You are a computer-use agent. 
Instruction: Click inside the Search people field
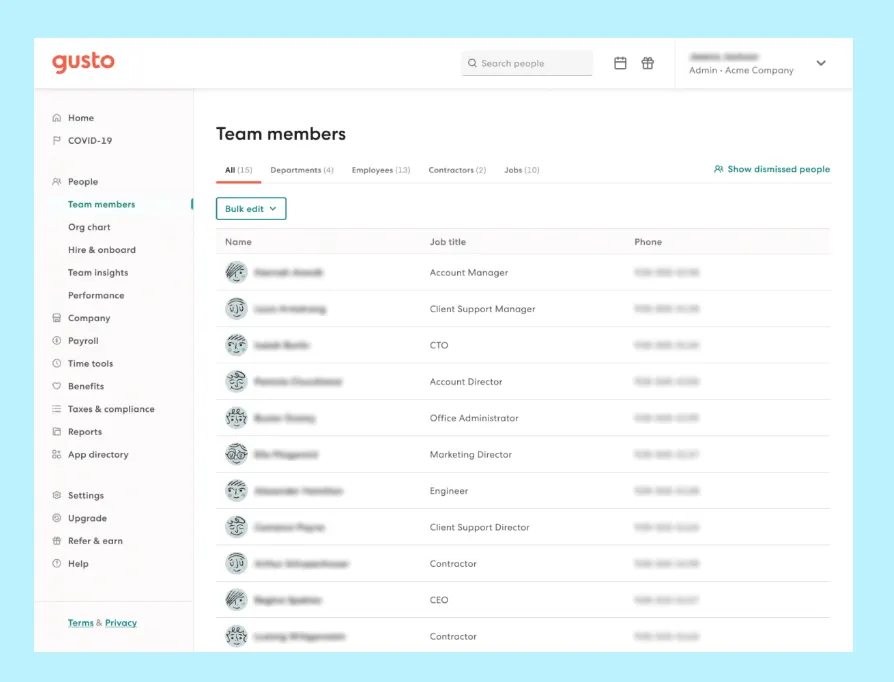(x=527, y=62)
